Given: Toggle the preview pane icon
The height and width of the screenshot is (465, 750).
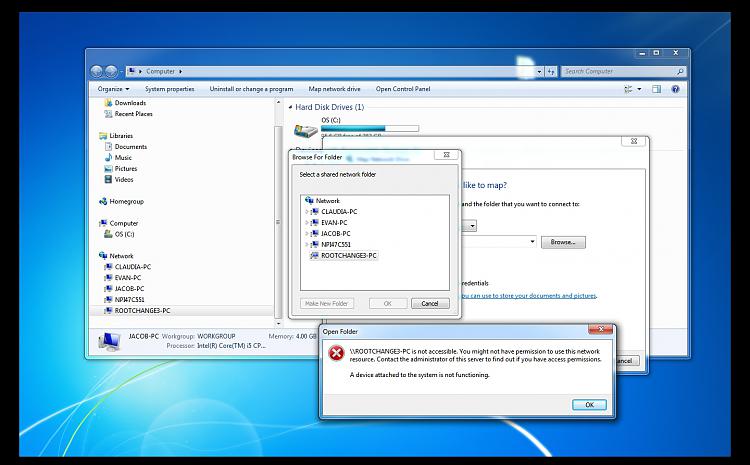Looking at the screenshot, I should point(656,89).
